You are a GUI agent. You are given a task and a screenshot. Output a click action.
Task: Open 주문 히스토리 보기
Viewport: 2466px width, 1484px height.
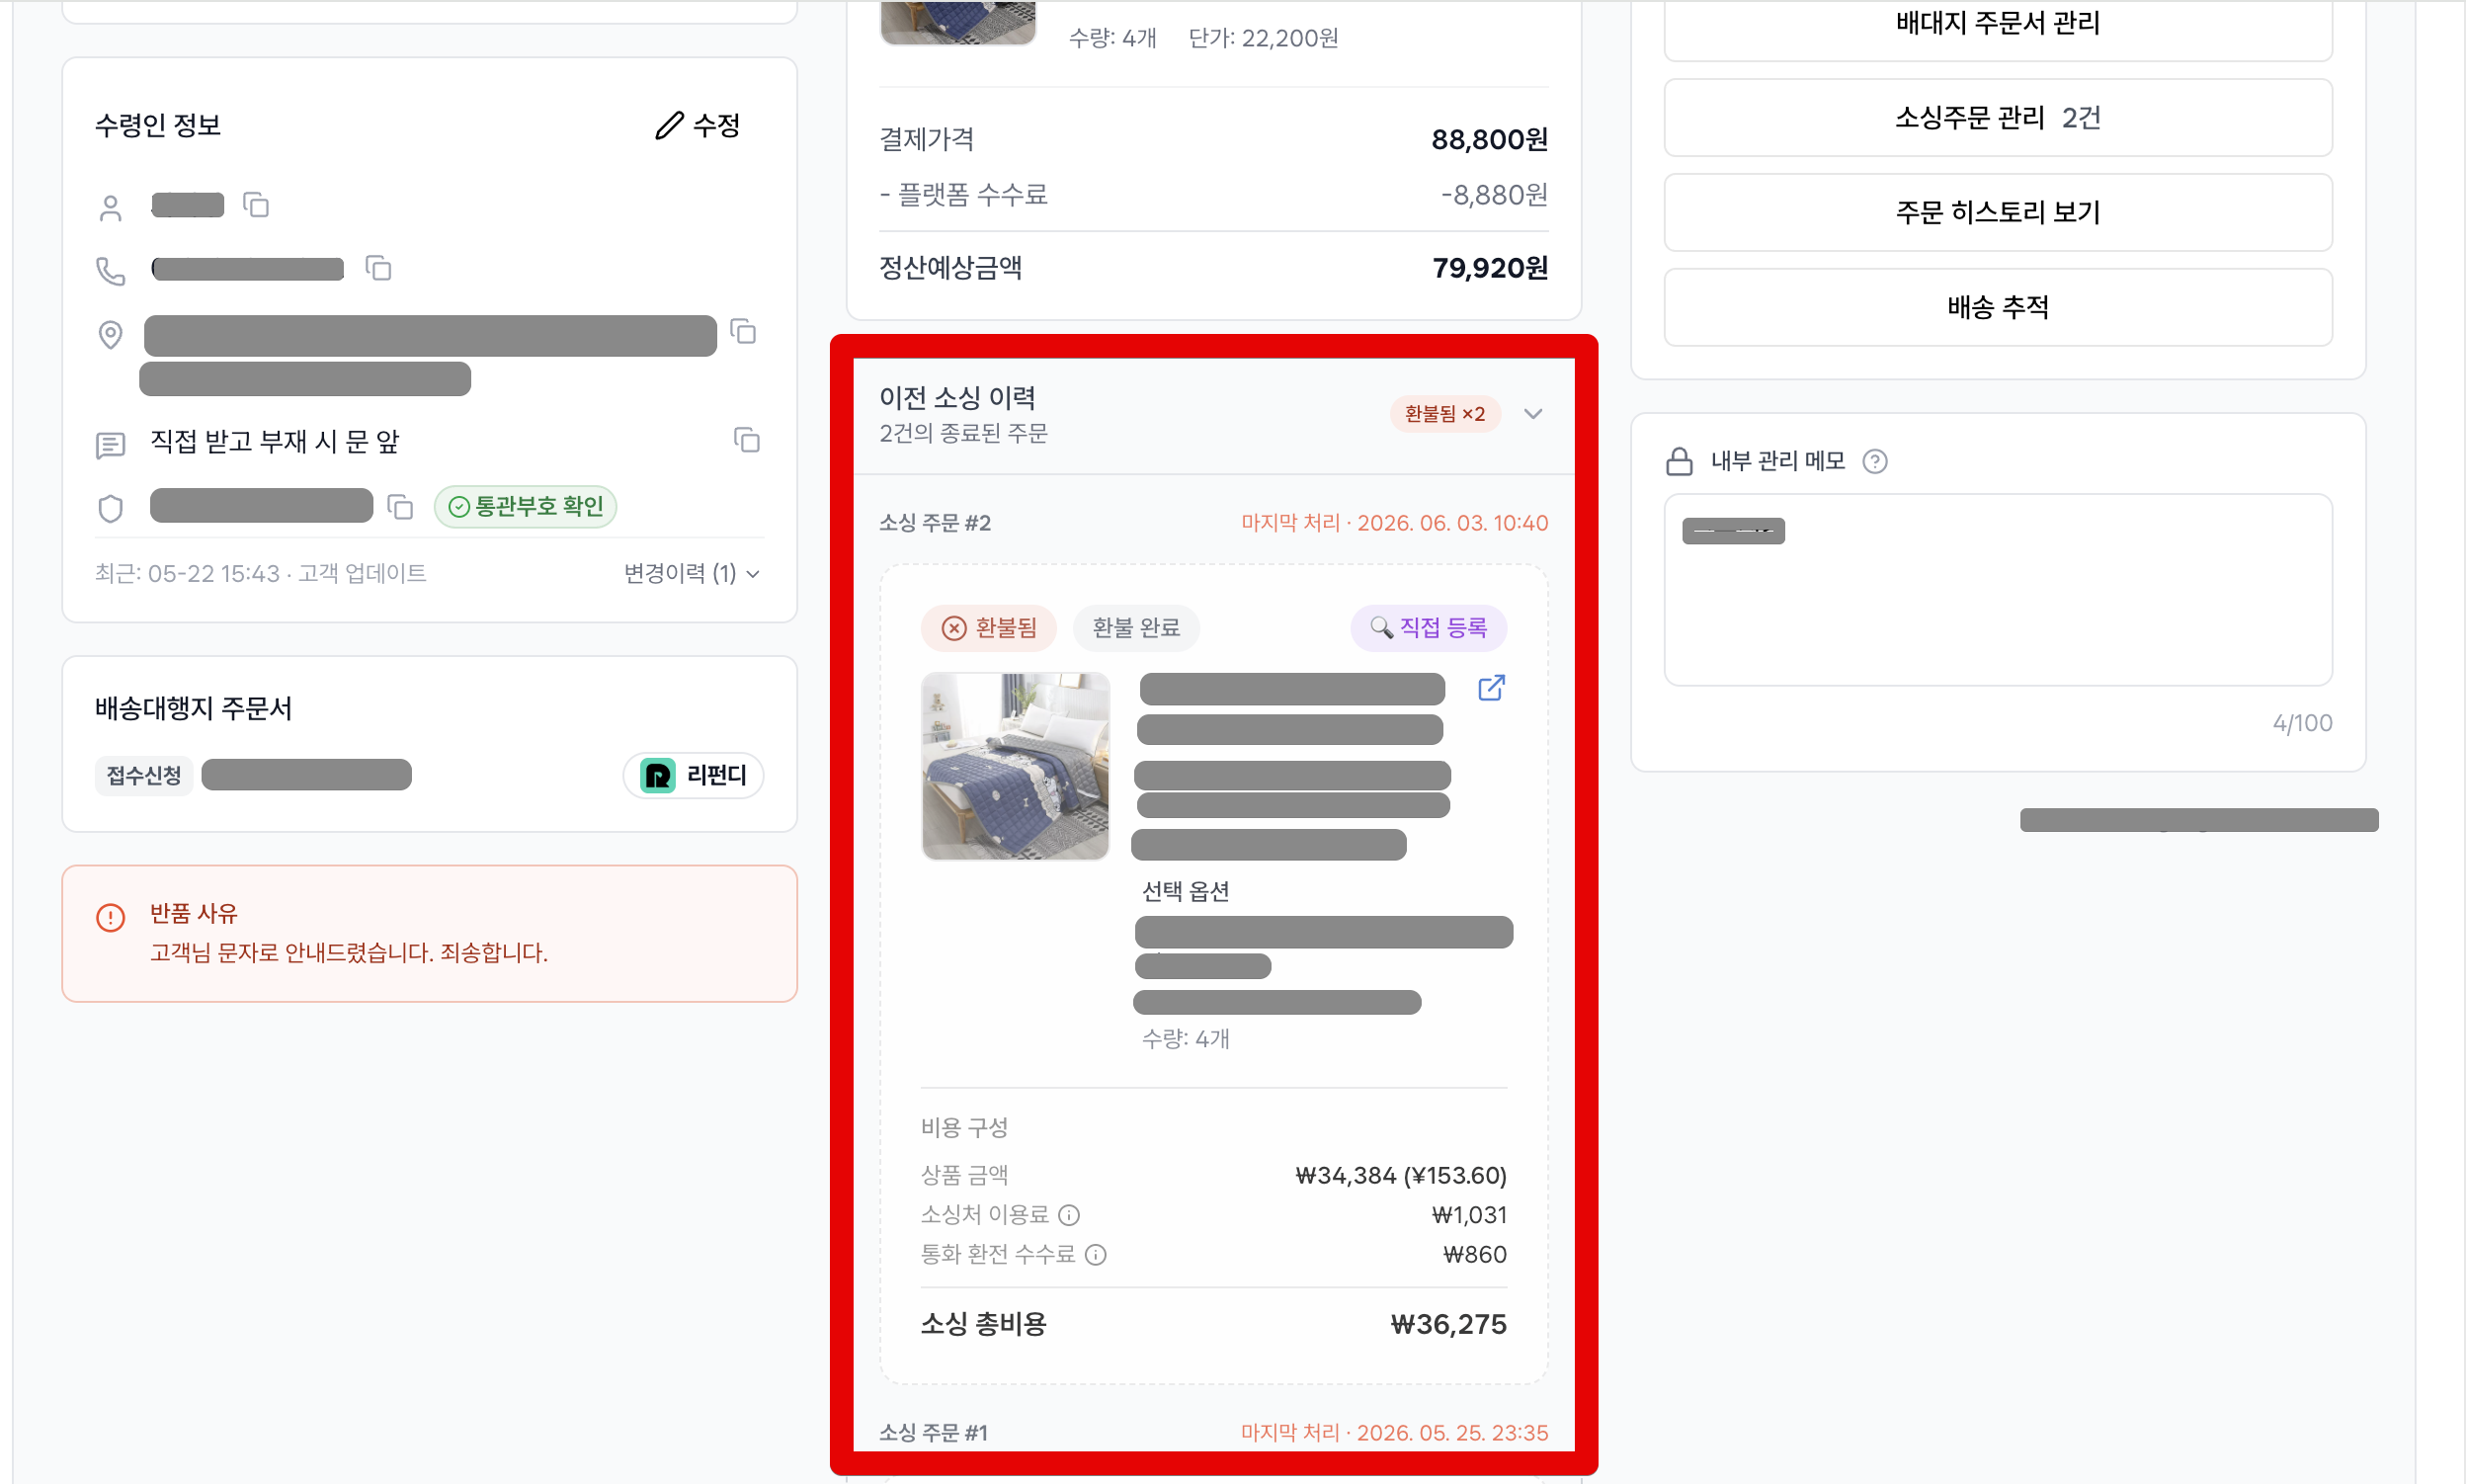1997,212
